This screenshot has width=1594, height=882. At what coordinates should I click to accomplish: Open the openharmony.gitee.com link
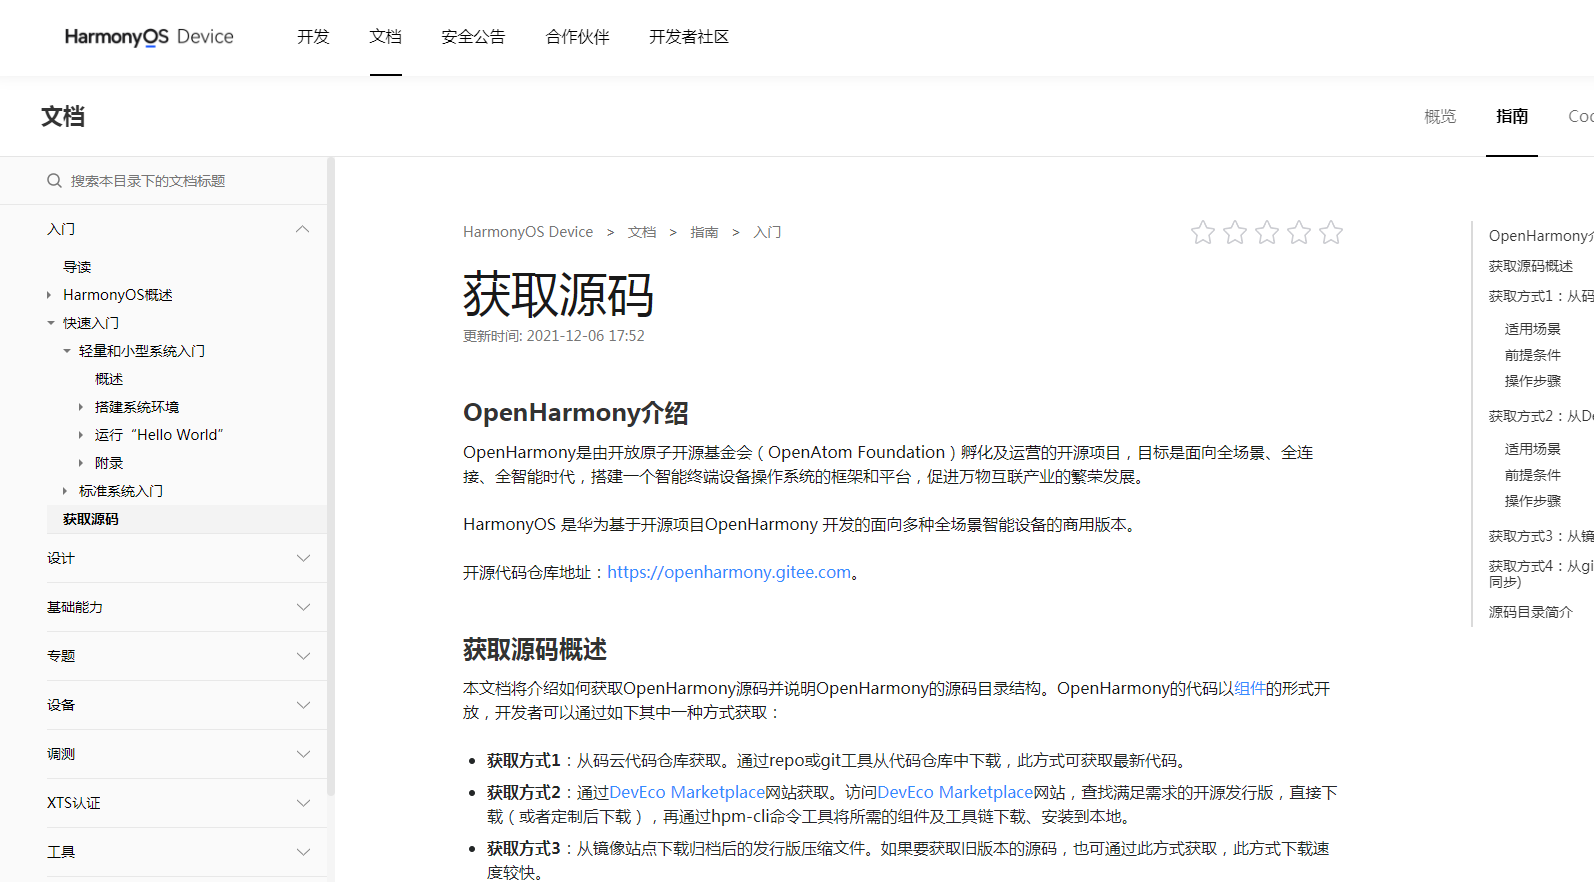pos(729,572)
